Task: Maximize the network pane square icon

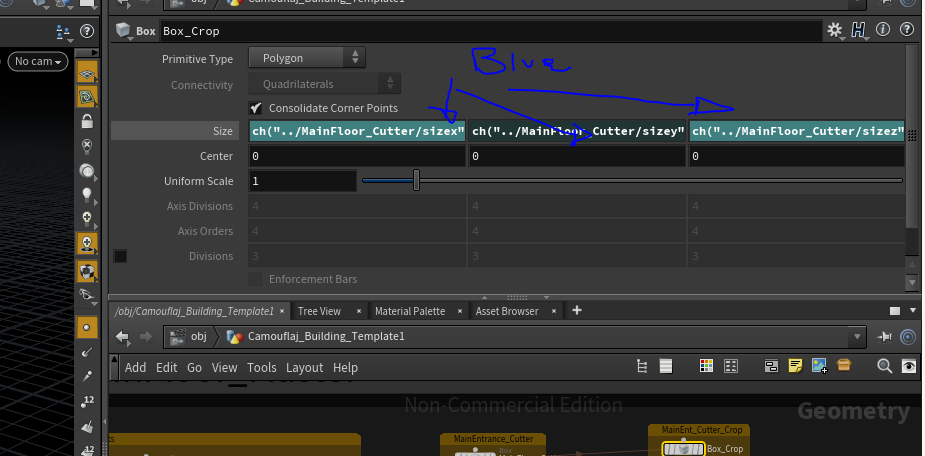Action: pyautogui.click(x=895, y=311)
